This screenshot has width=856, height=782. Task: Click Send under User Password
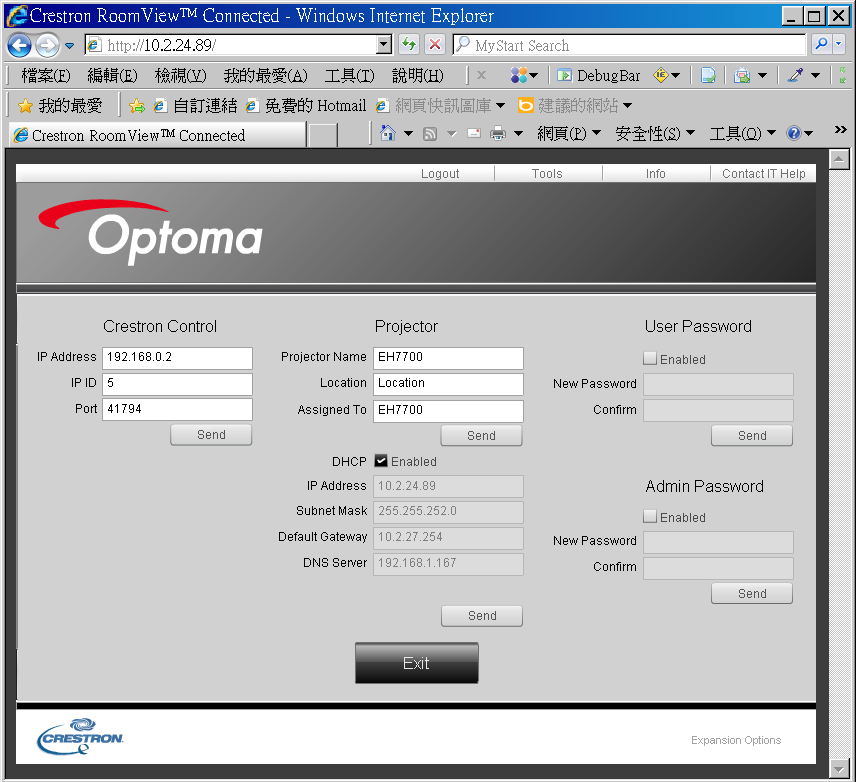(752, 436)
